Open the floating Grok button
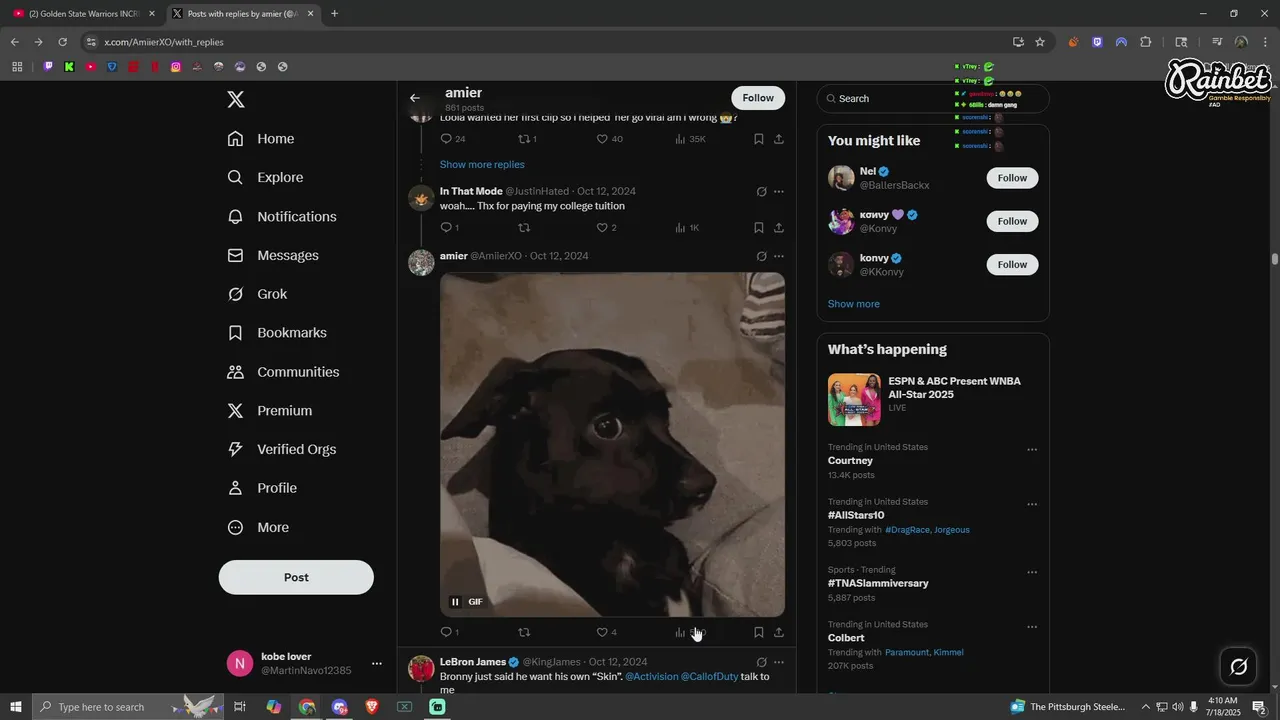The image size is (1280, 720). (x=1238, y=666)
